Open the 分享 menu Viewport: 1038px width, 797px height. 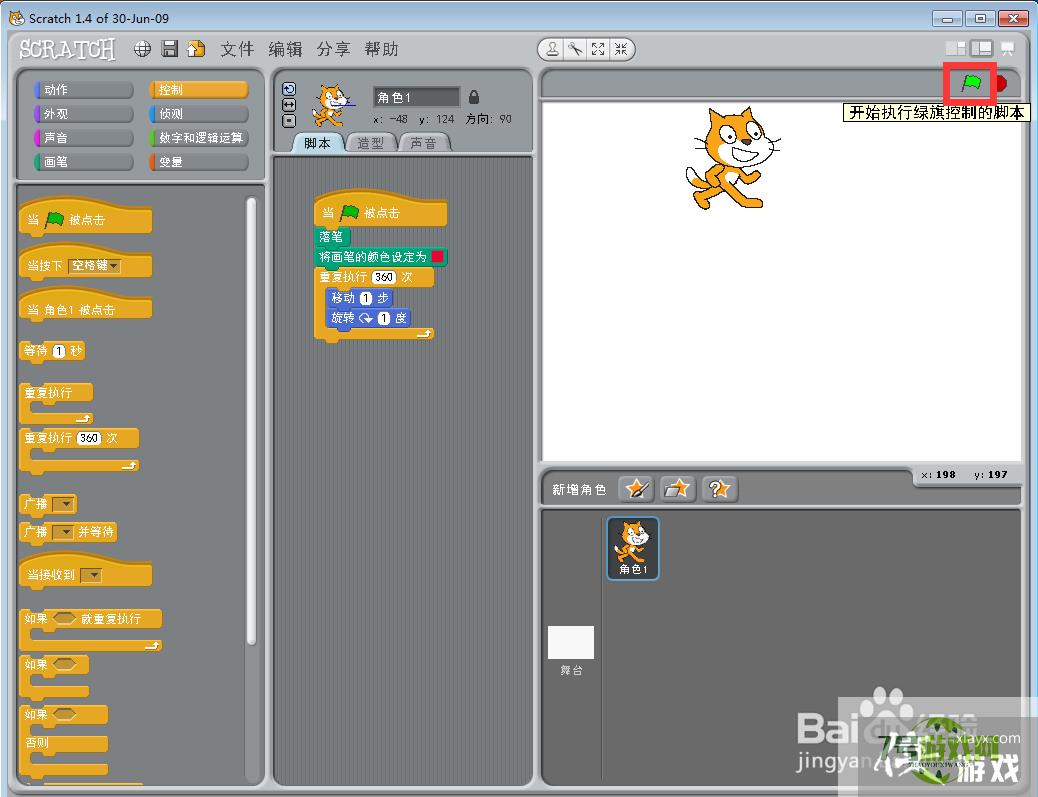coord(333,49)
